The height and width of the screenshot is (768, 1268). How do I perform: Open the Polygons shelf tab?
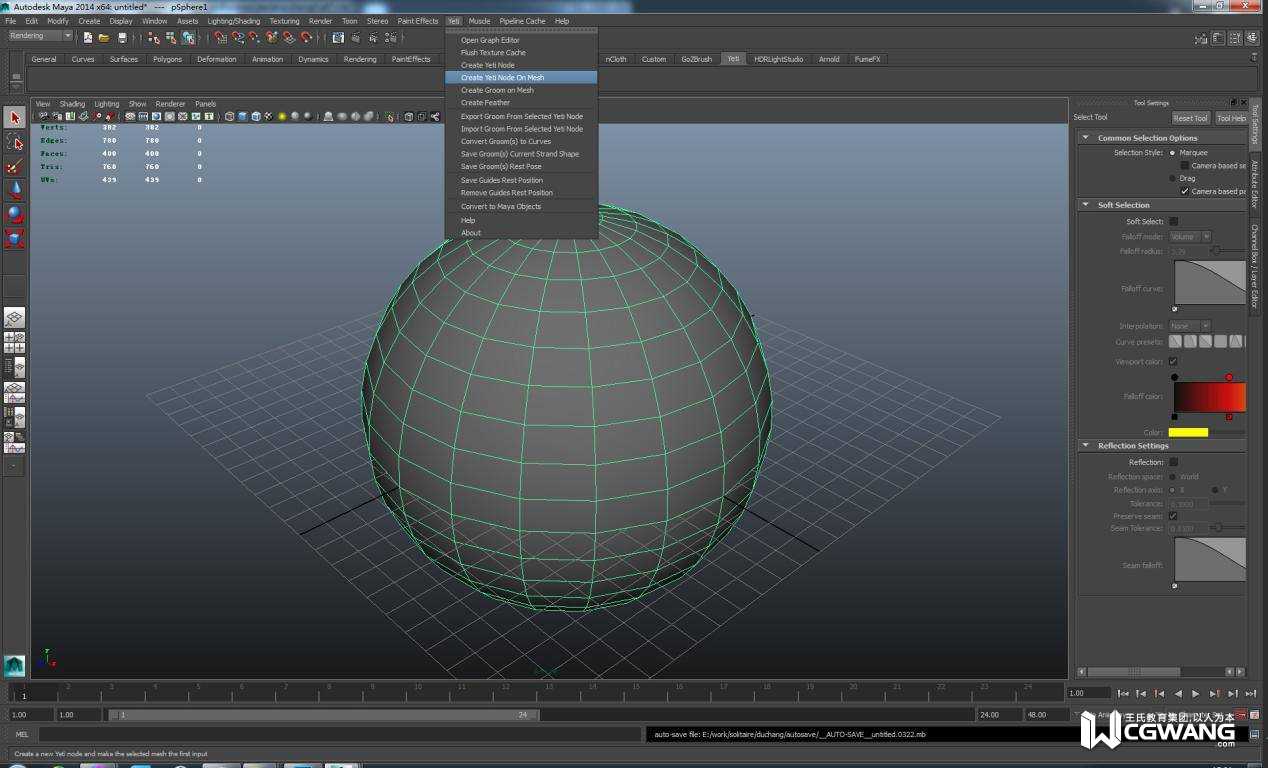[167, 59]
